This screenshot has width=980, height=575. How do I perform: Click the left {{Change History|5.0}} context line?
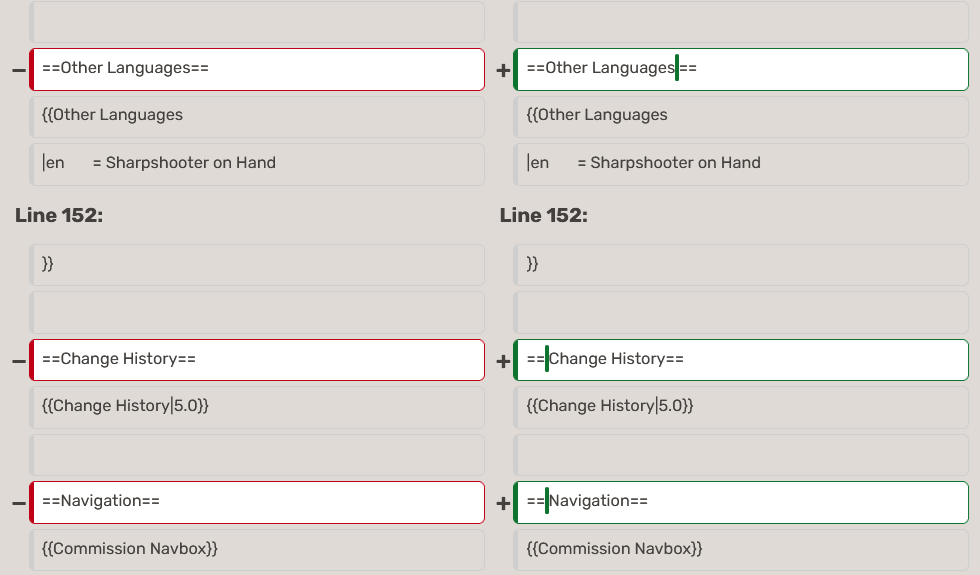coord(125,406)
